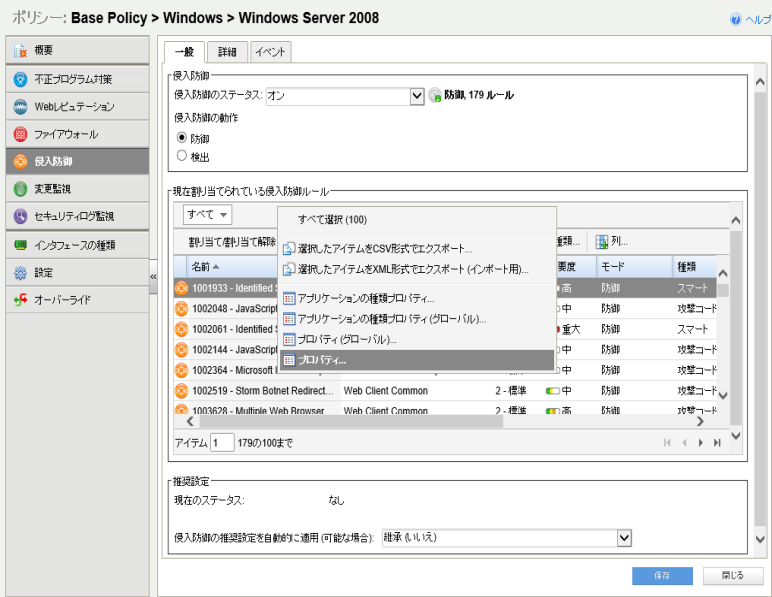Open the すべて filter dropdown
This screenshot has height=597, width=772.
click(x=208, y=214)
